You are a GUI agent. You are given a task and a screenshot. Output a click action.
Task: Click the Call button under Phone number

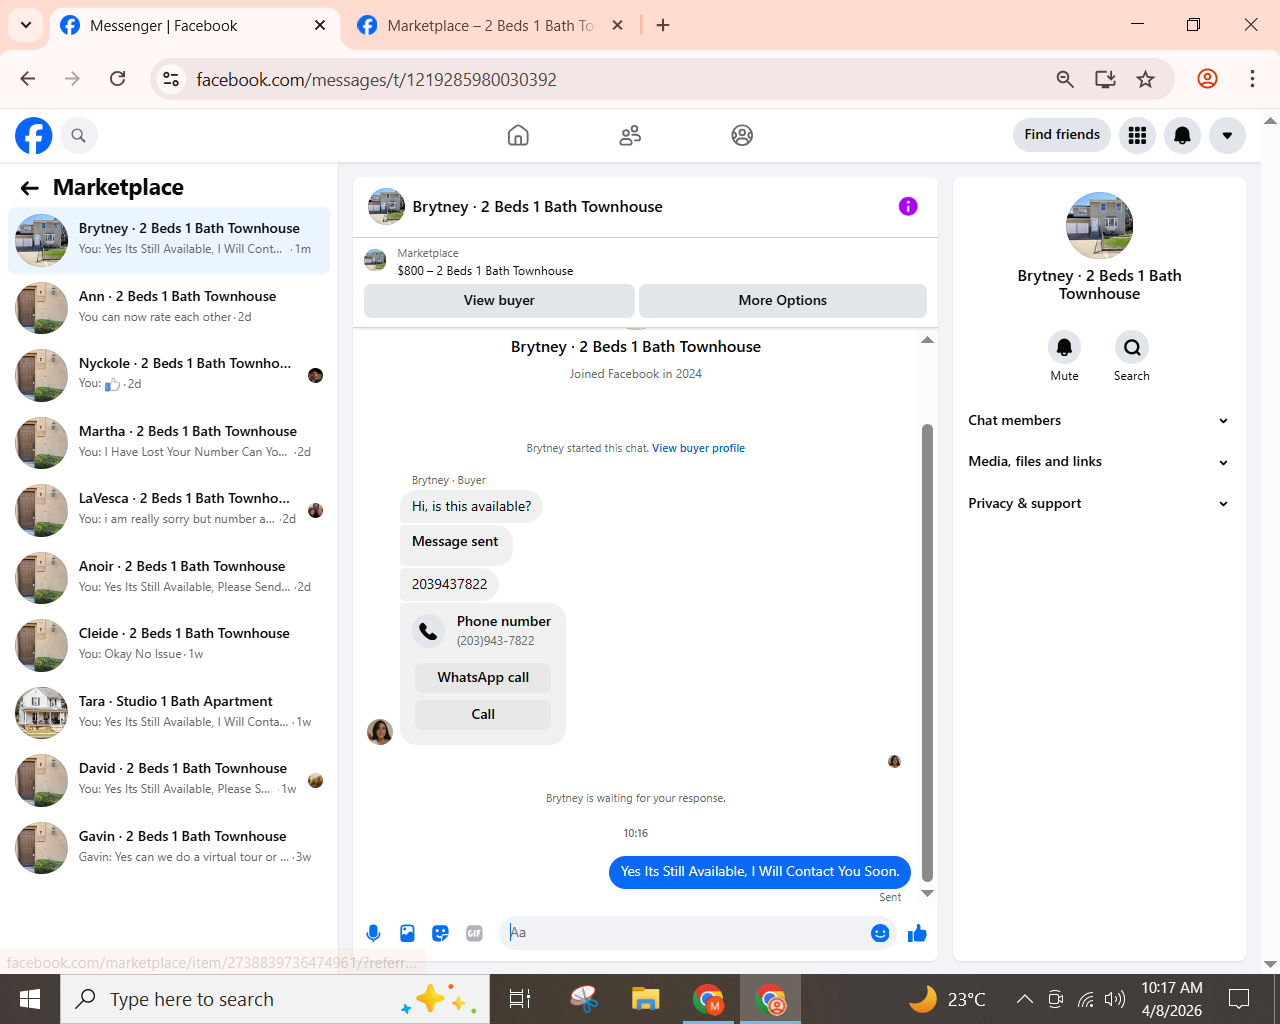click(483, 714)
